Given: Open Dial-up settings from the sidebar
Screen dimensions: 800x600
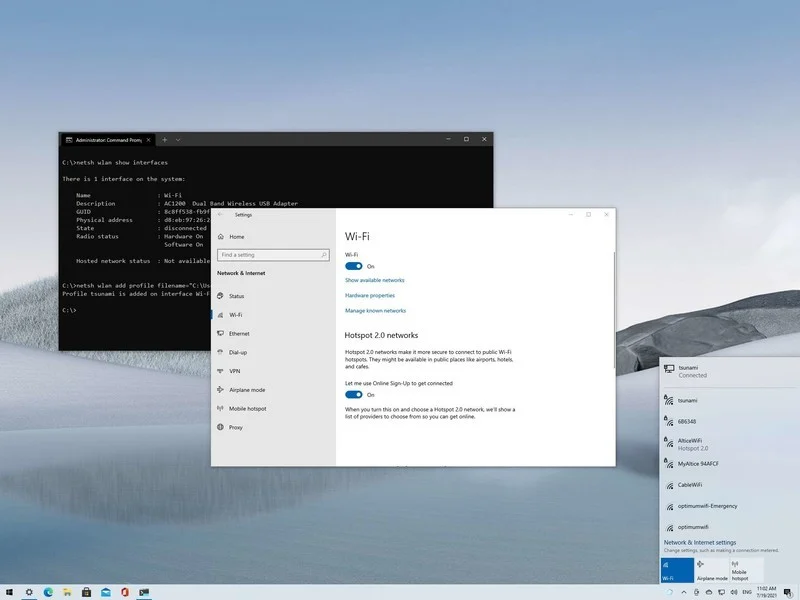Looking at the screenshot, I should pos(238,352).
